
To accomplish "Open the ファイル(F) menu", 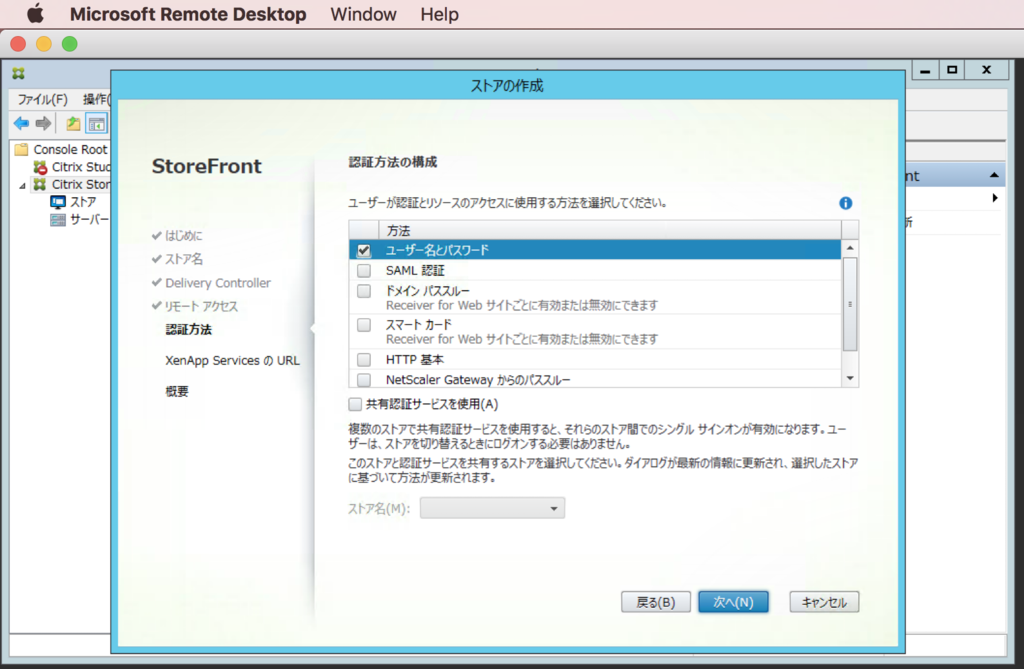I will (x=42, y=99).
